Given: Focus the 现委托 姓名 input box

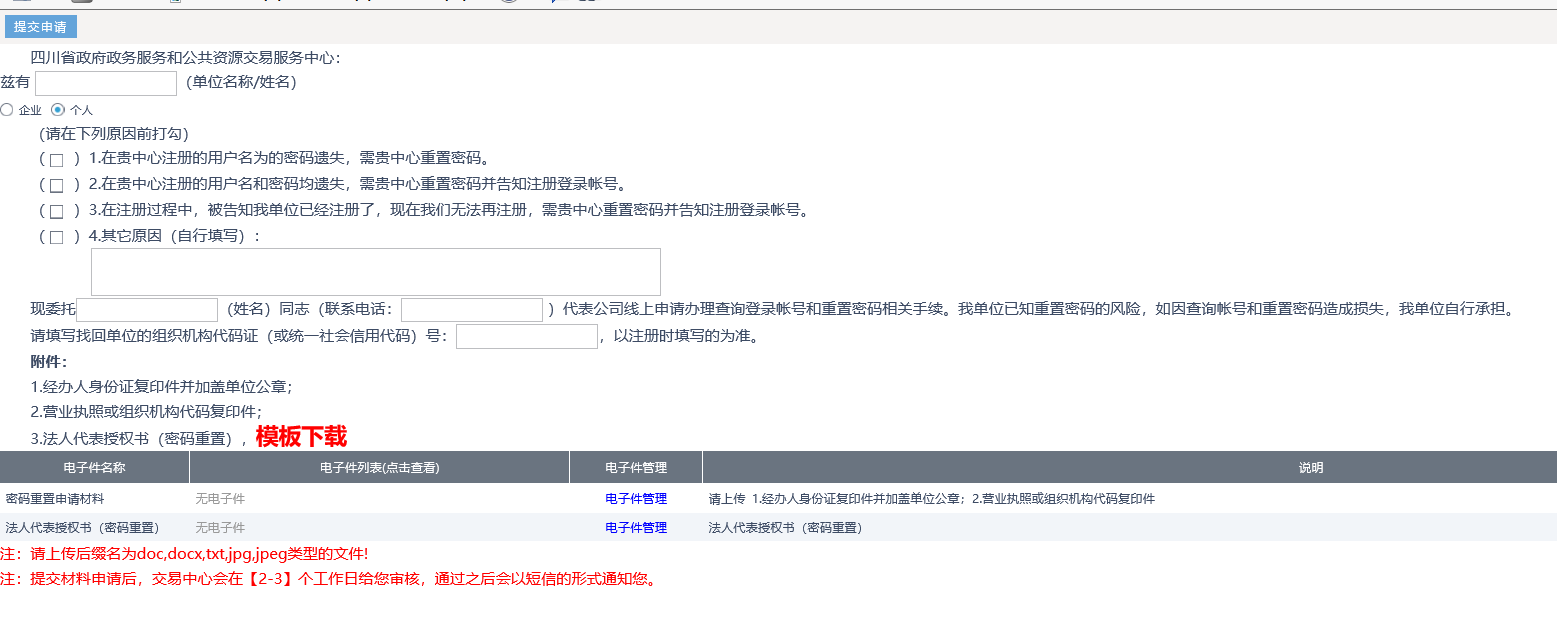Looking at the screenshot, I should tap(148, 310).
